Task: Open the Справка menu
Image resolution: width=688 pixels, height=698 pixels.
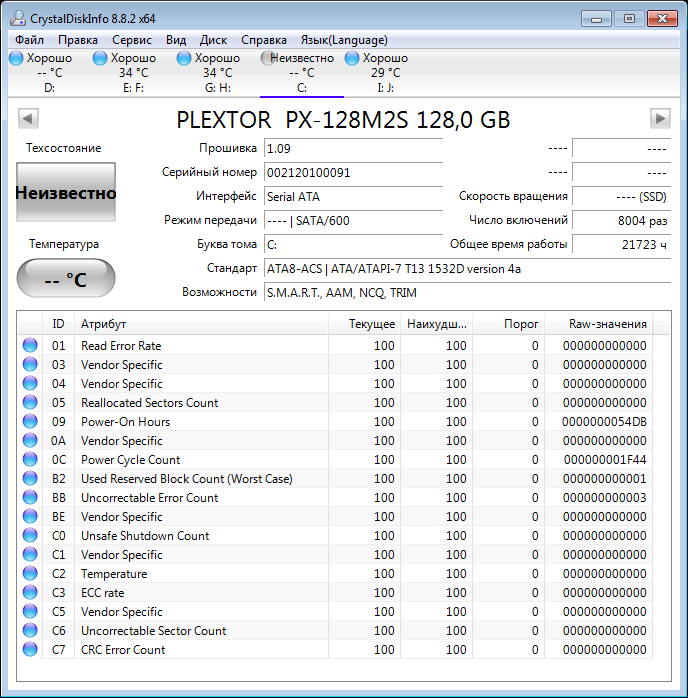Action: (x=264, y=40)
